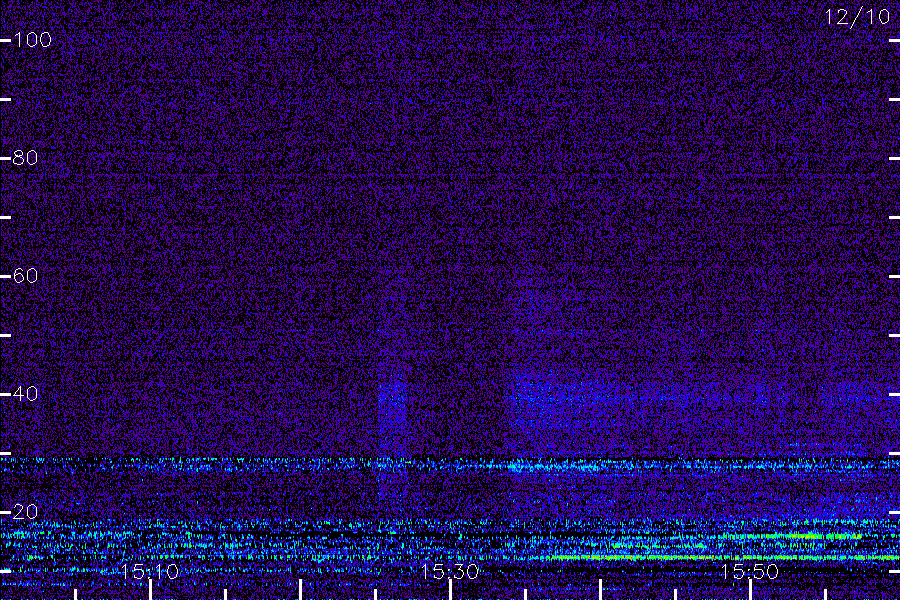Click the 15:50 time axis label
The image size is (900, 600).
(x=749, y=571)
